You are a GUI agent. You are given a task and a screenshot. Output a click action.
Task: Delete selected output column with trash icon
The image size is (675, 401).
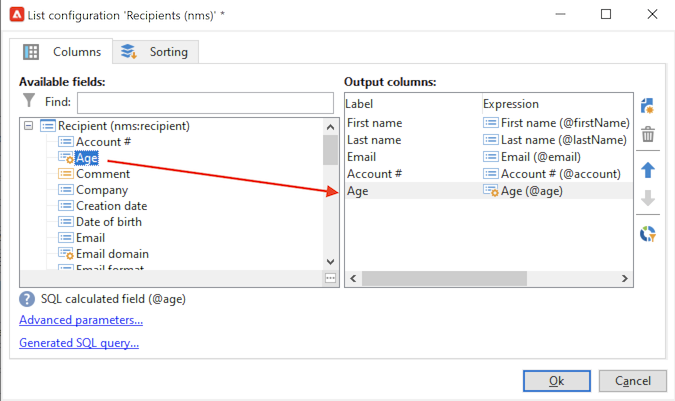pyautogui.click(x=647, y=134)
